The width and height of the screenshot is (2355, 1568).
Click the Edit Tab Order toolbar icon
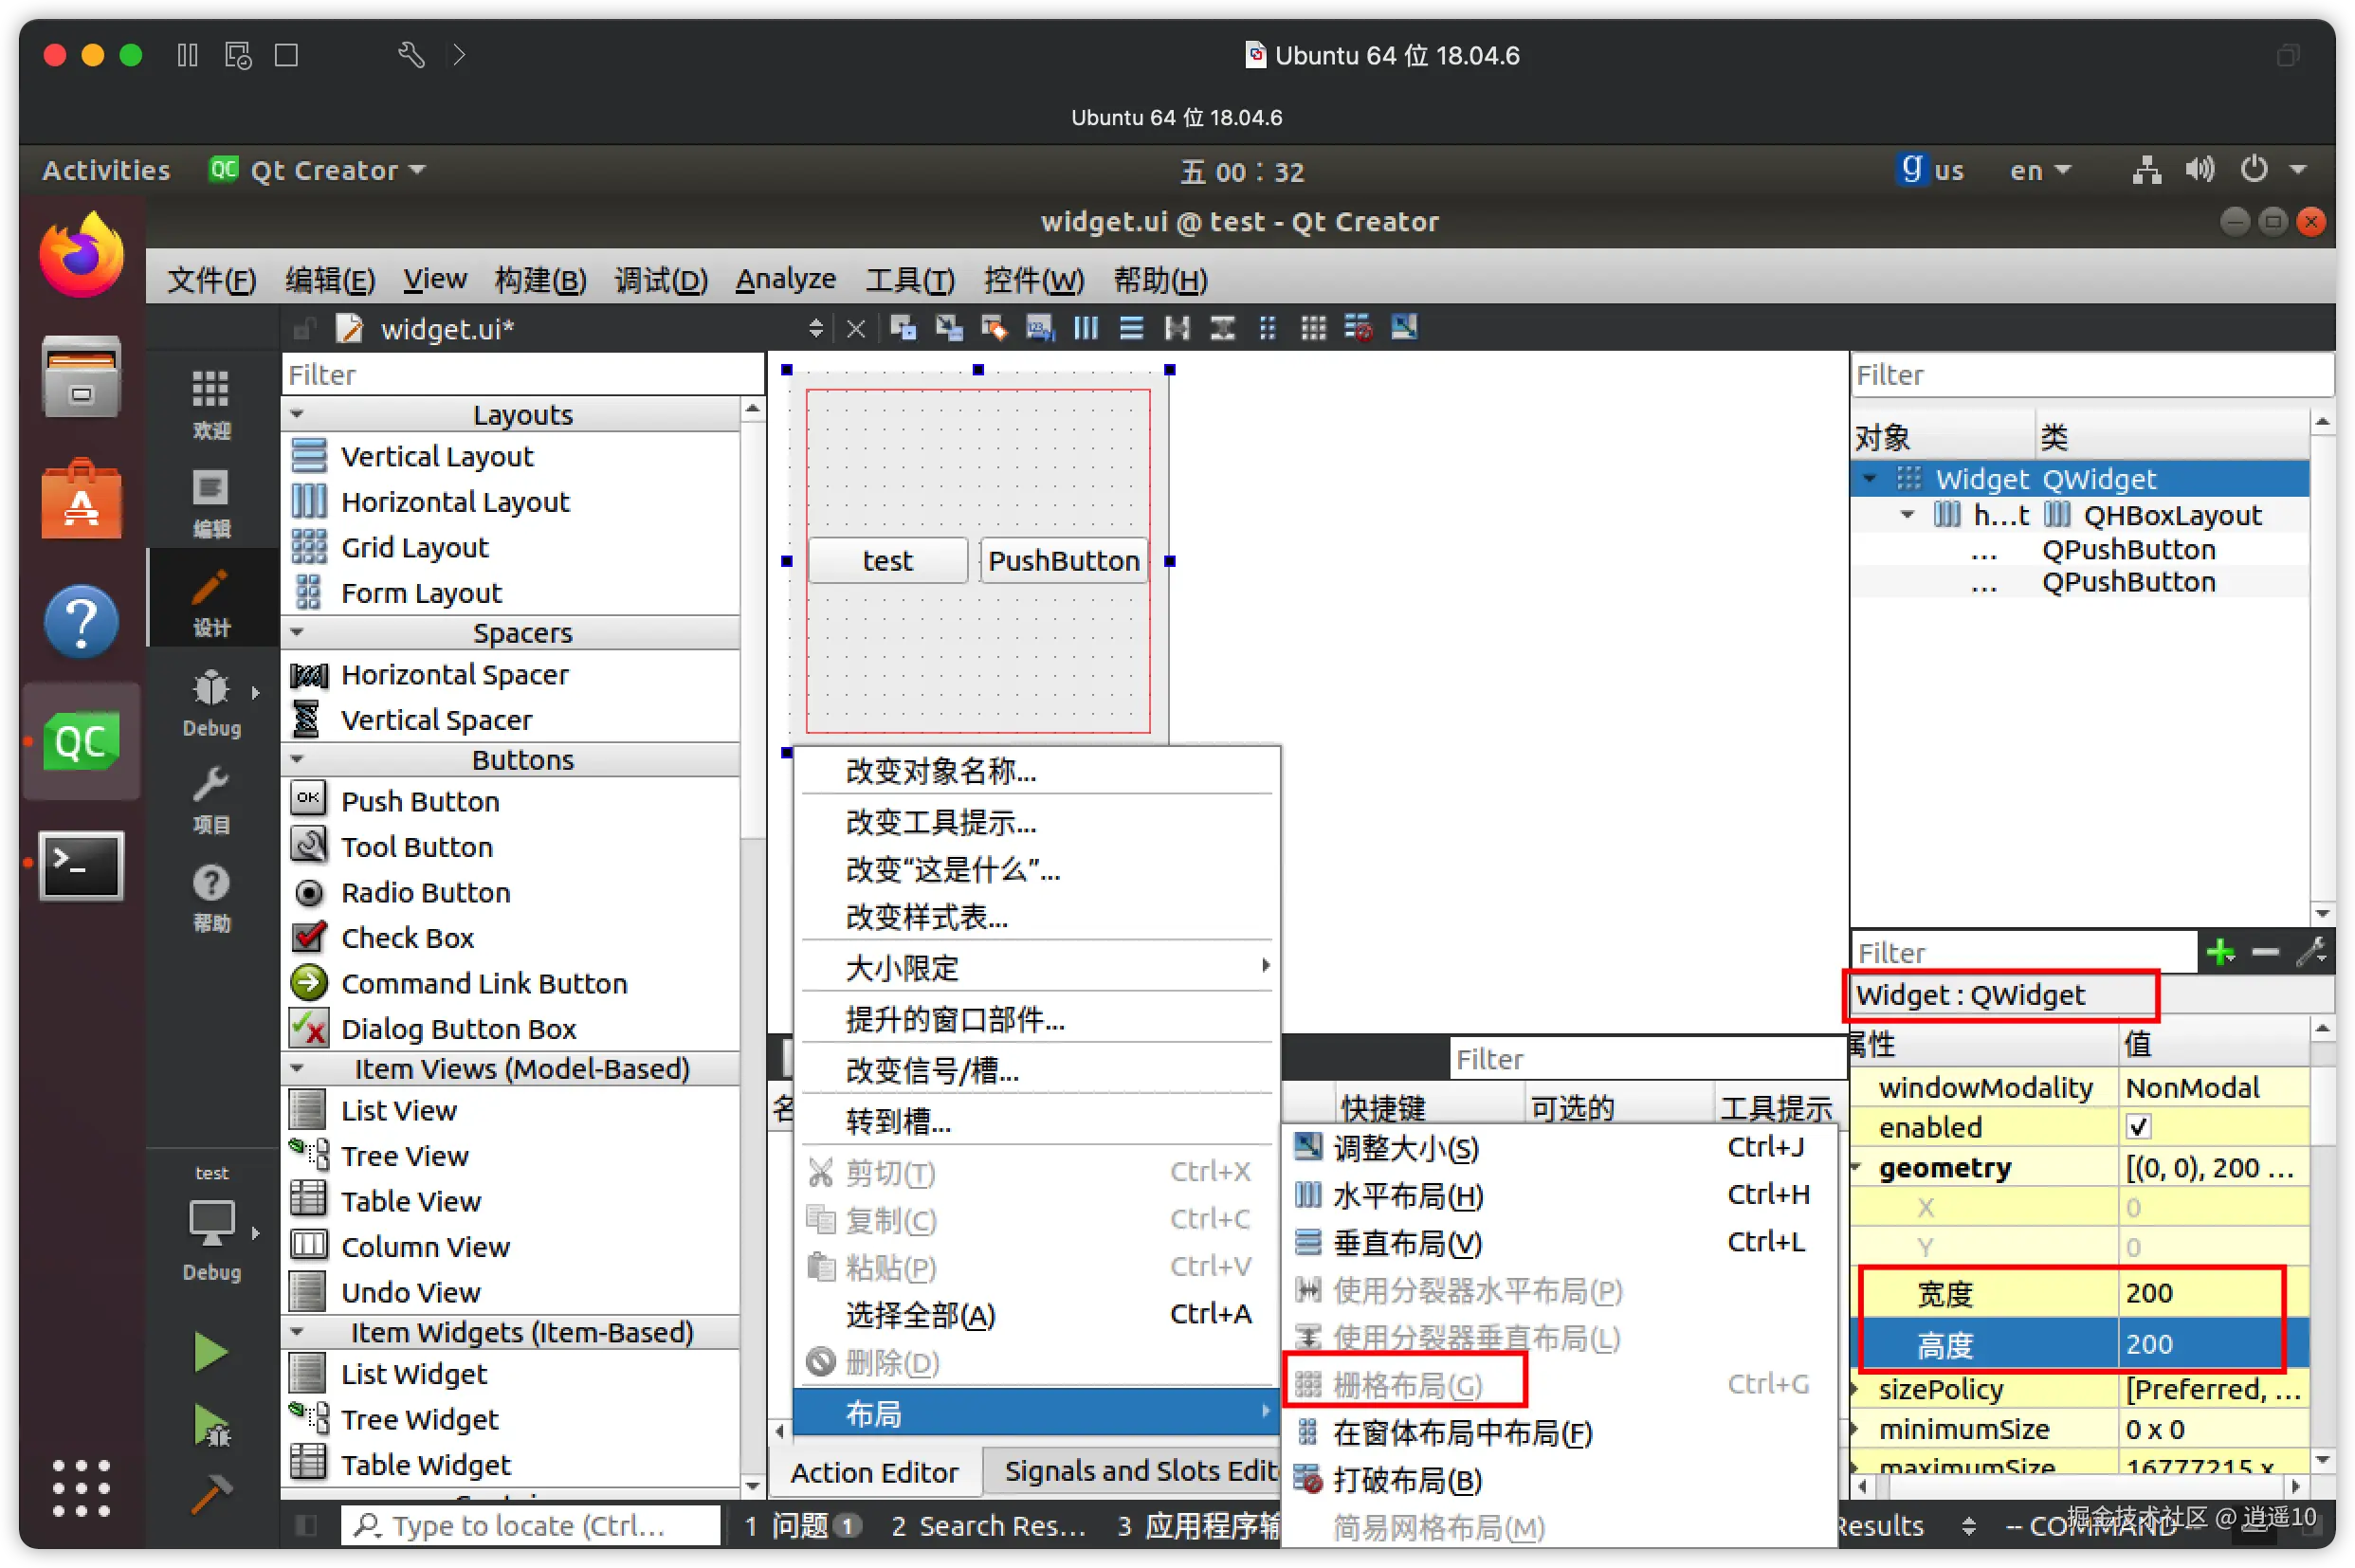(x=1040, y=328)
